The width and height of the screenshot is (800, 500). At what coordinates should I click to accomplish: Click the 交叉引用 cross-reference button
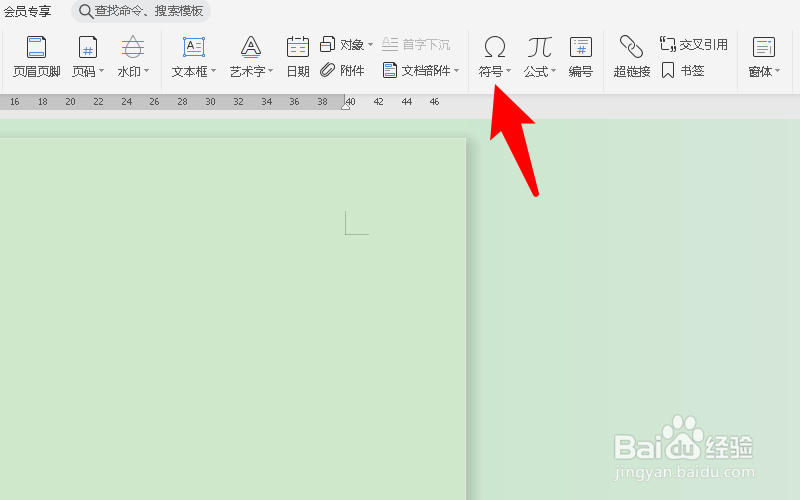point(693,44)
